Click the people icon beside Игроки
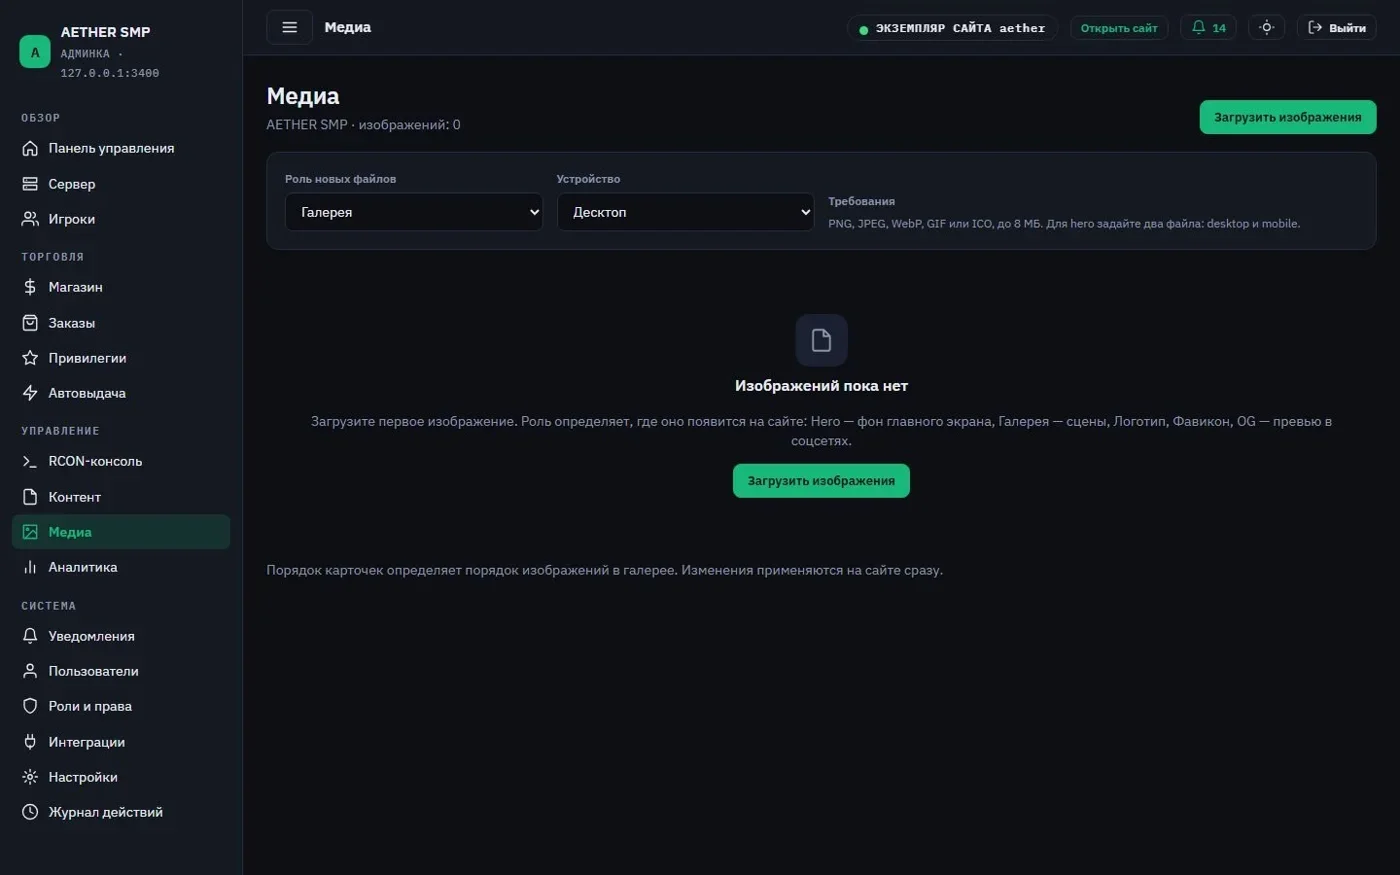The image size is (1400, 875). pyautogui.click(x=30, y=219)
